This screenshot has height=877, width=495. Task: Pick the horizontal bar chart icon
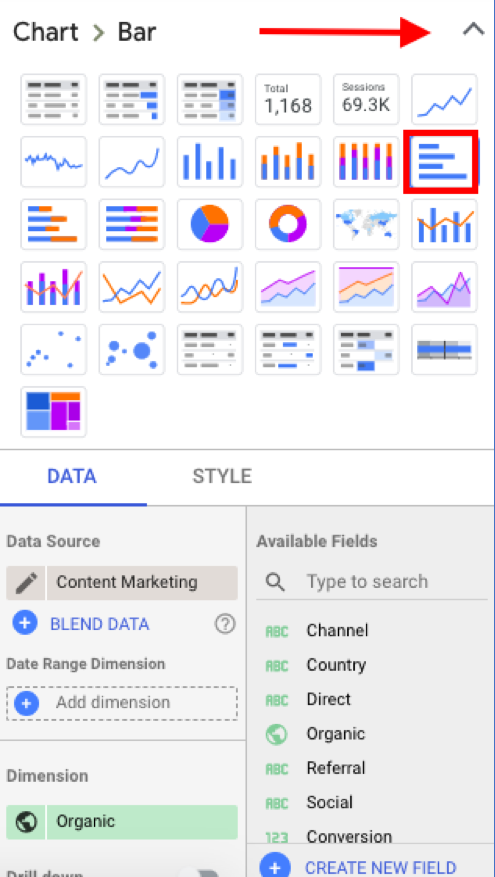coord(441,162)
